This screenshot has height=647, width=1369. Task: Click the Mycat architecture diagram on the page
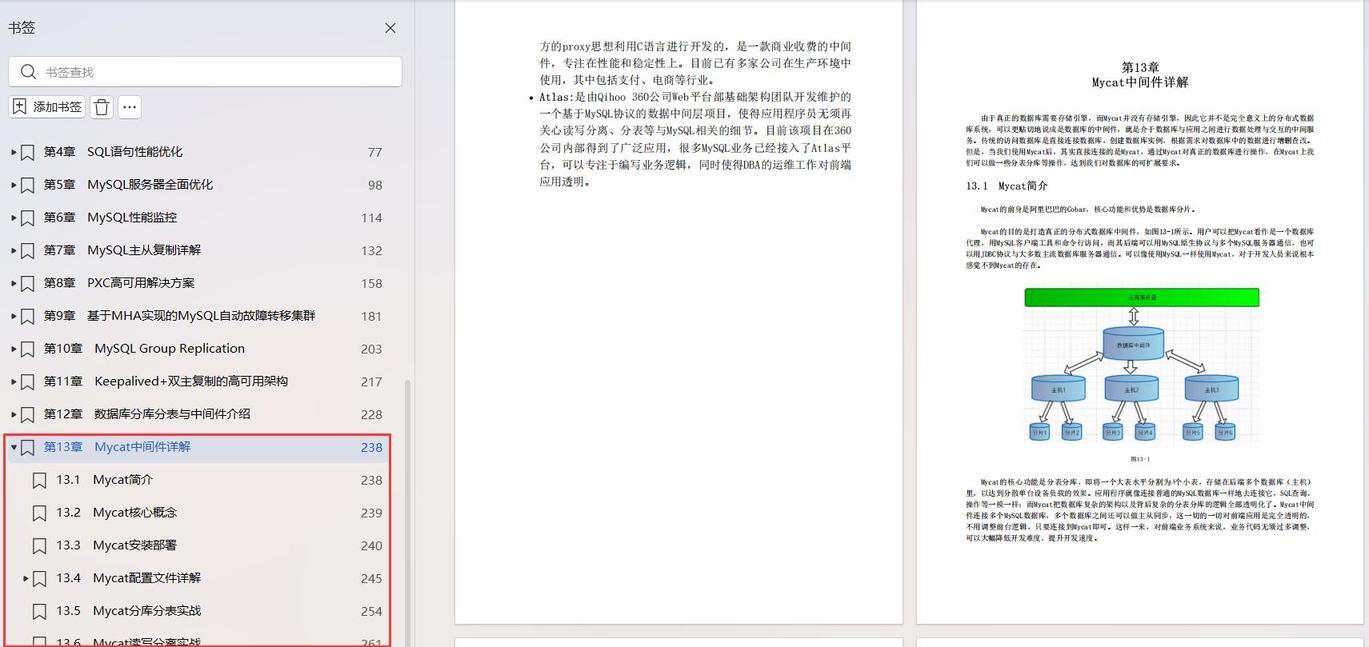(x=1142, y=366)
